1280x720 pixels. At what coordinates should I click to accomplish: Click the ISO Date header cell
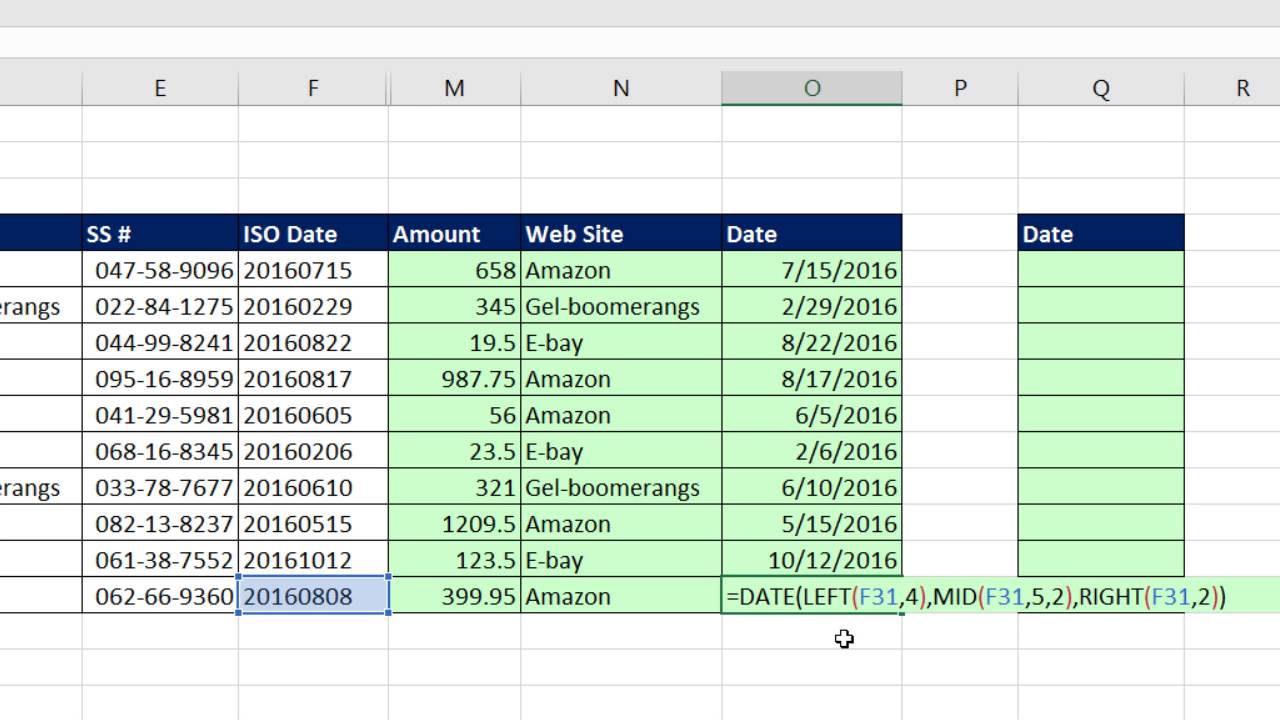point(313,233)
